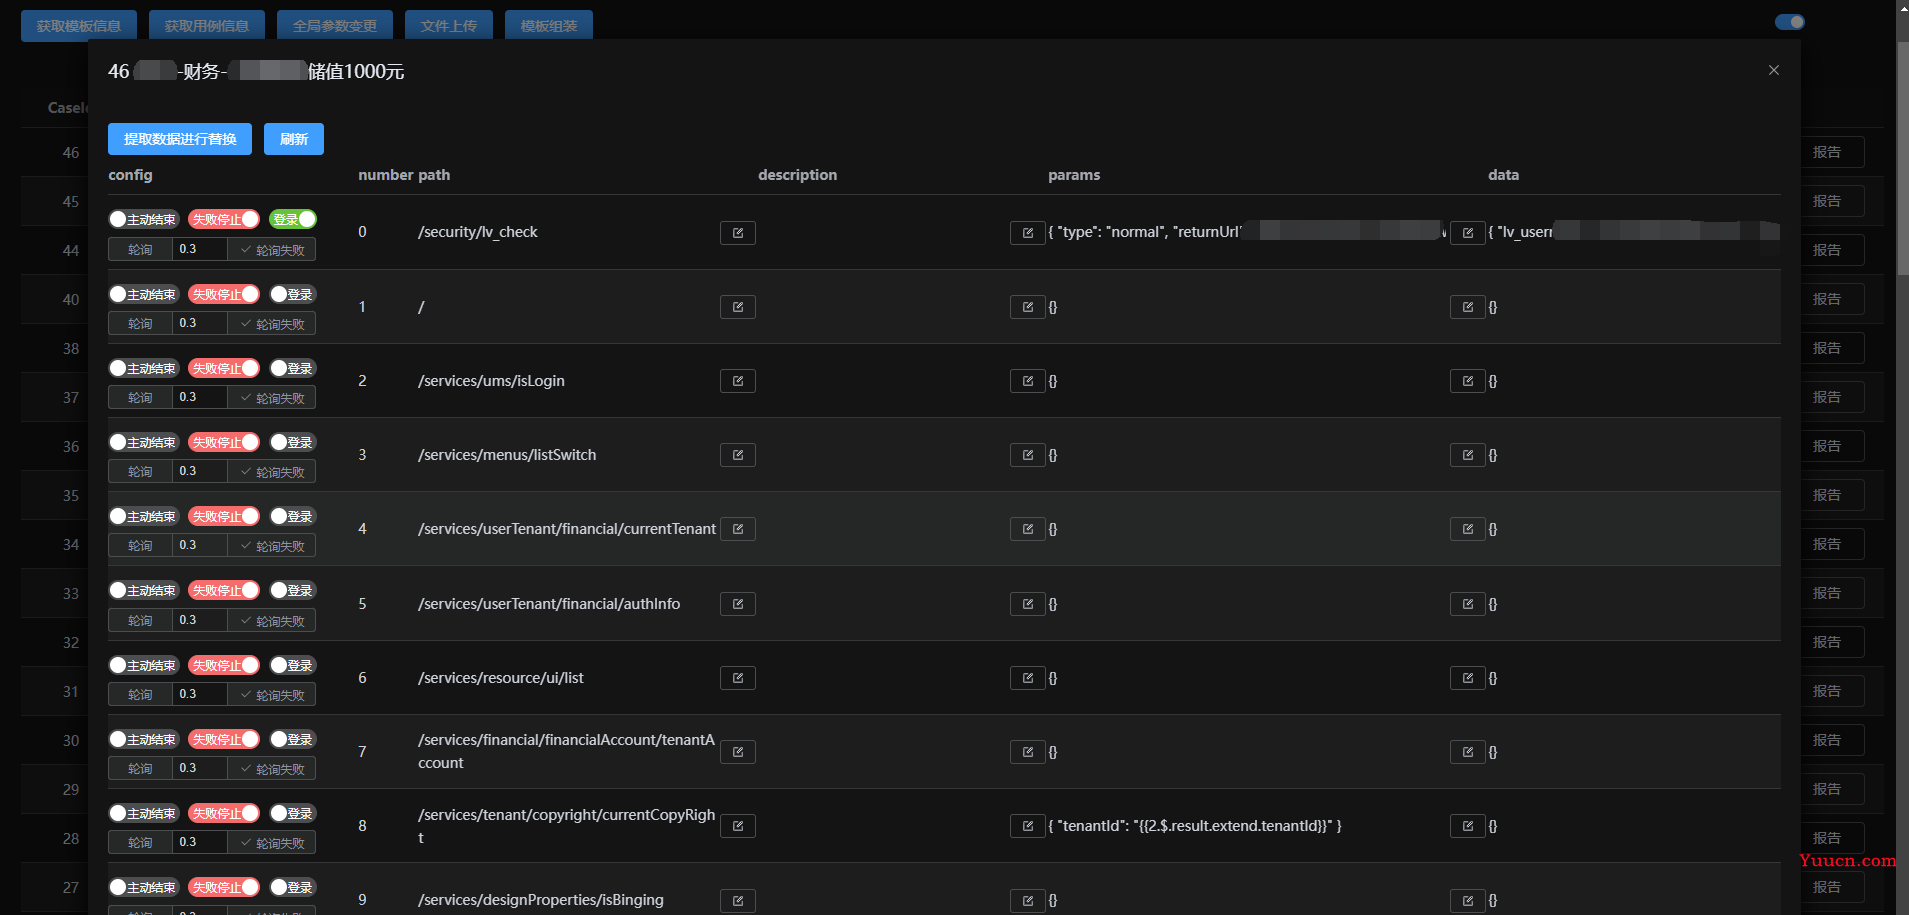The width and height of the screenshot is (1909, 915).
Task: Click polling interval 0.3 field in row 0
Action: (200, 249)
